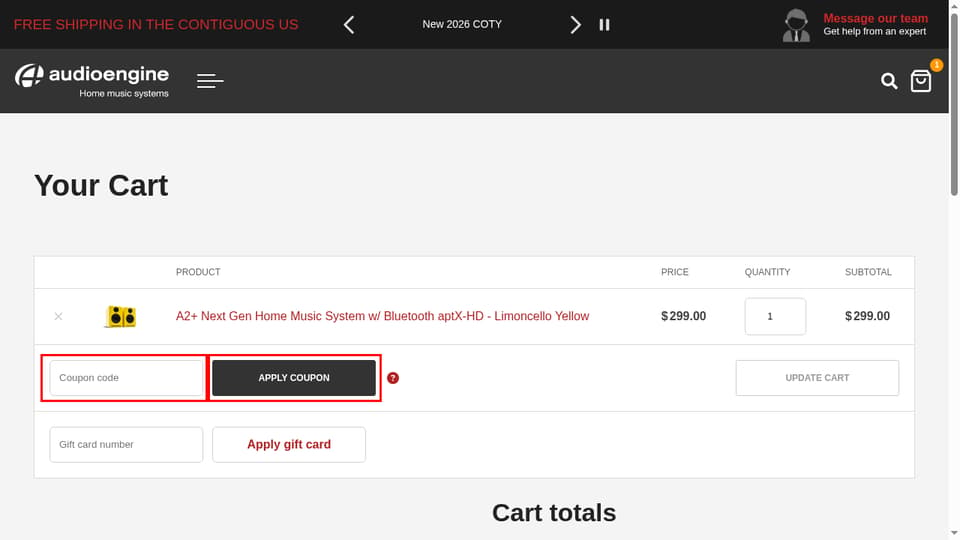Click the SUBTOTAL column header
960x540 pixels.
pos(868,272)
